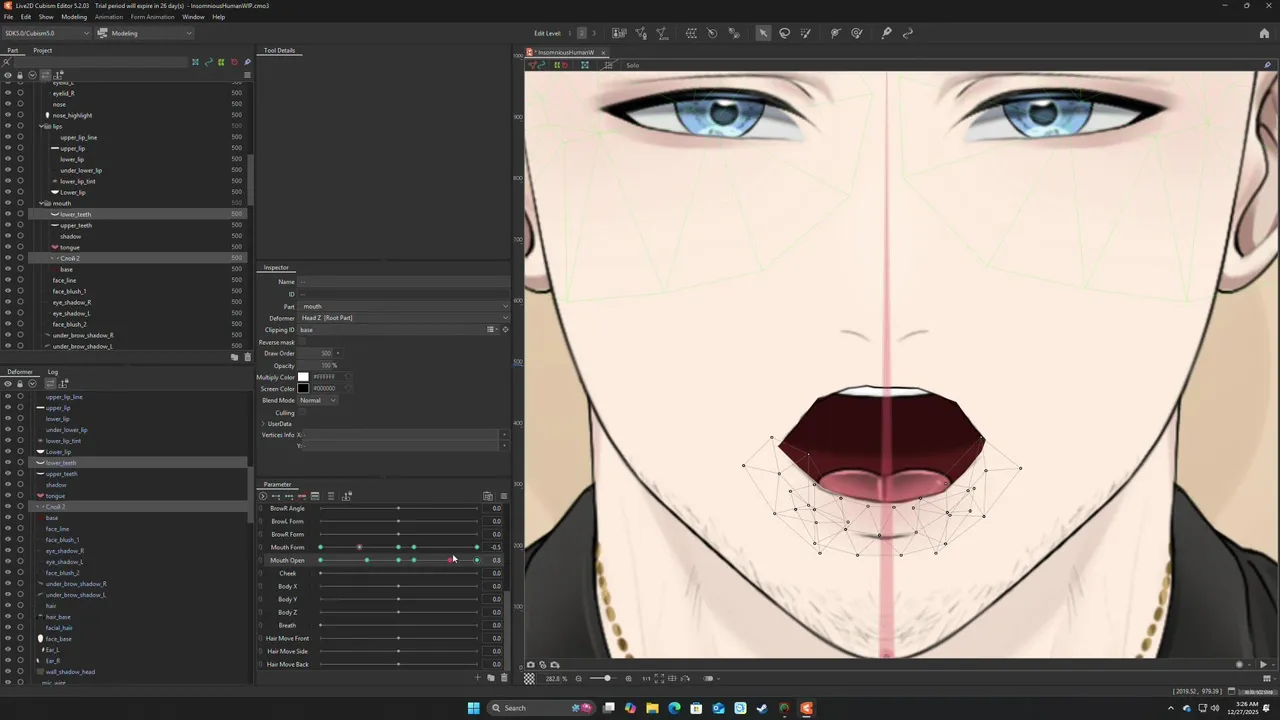The height and width of the screenshot is (720, 1280).
Task: Delete parameter using trash icon
Action: pyautogui.click(x=503, y=678)
